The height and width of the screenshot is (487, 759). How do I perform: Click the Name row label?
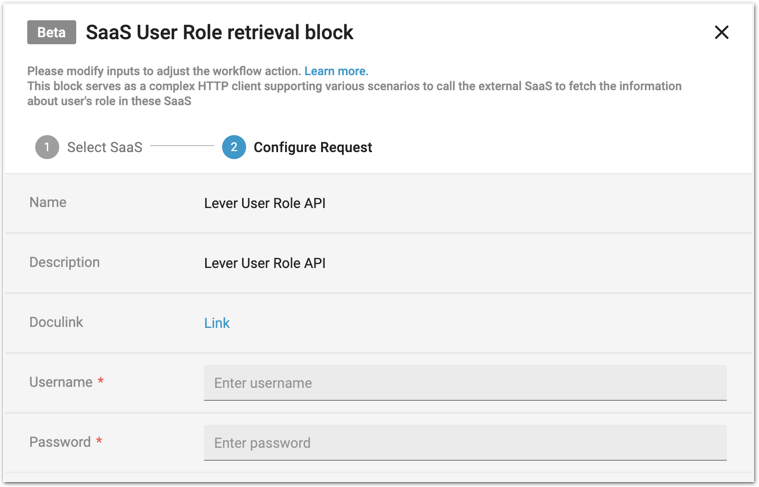[x=48, y=202]
